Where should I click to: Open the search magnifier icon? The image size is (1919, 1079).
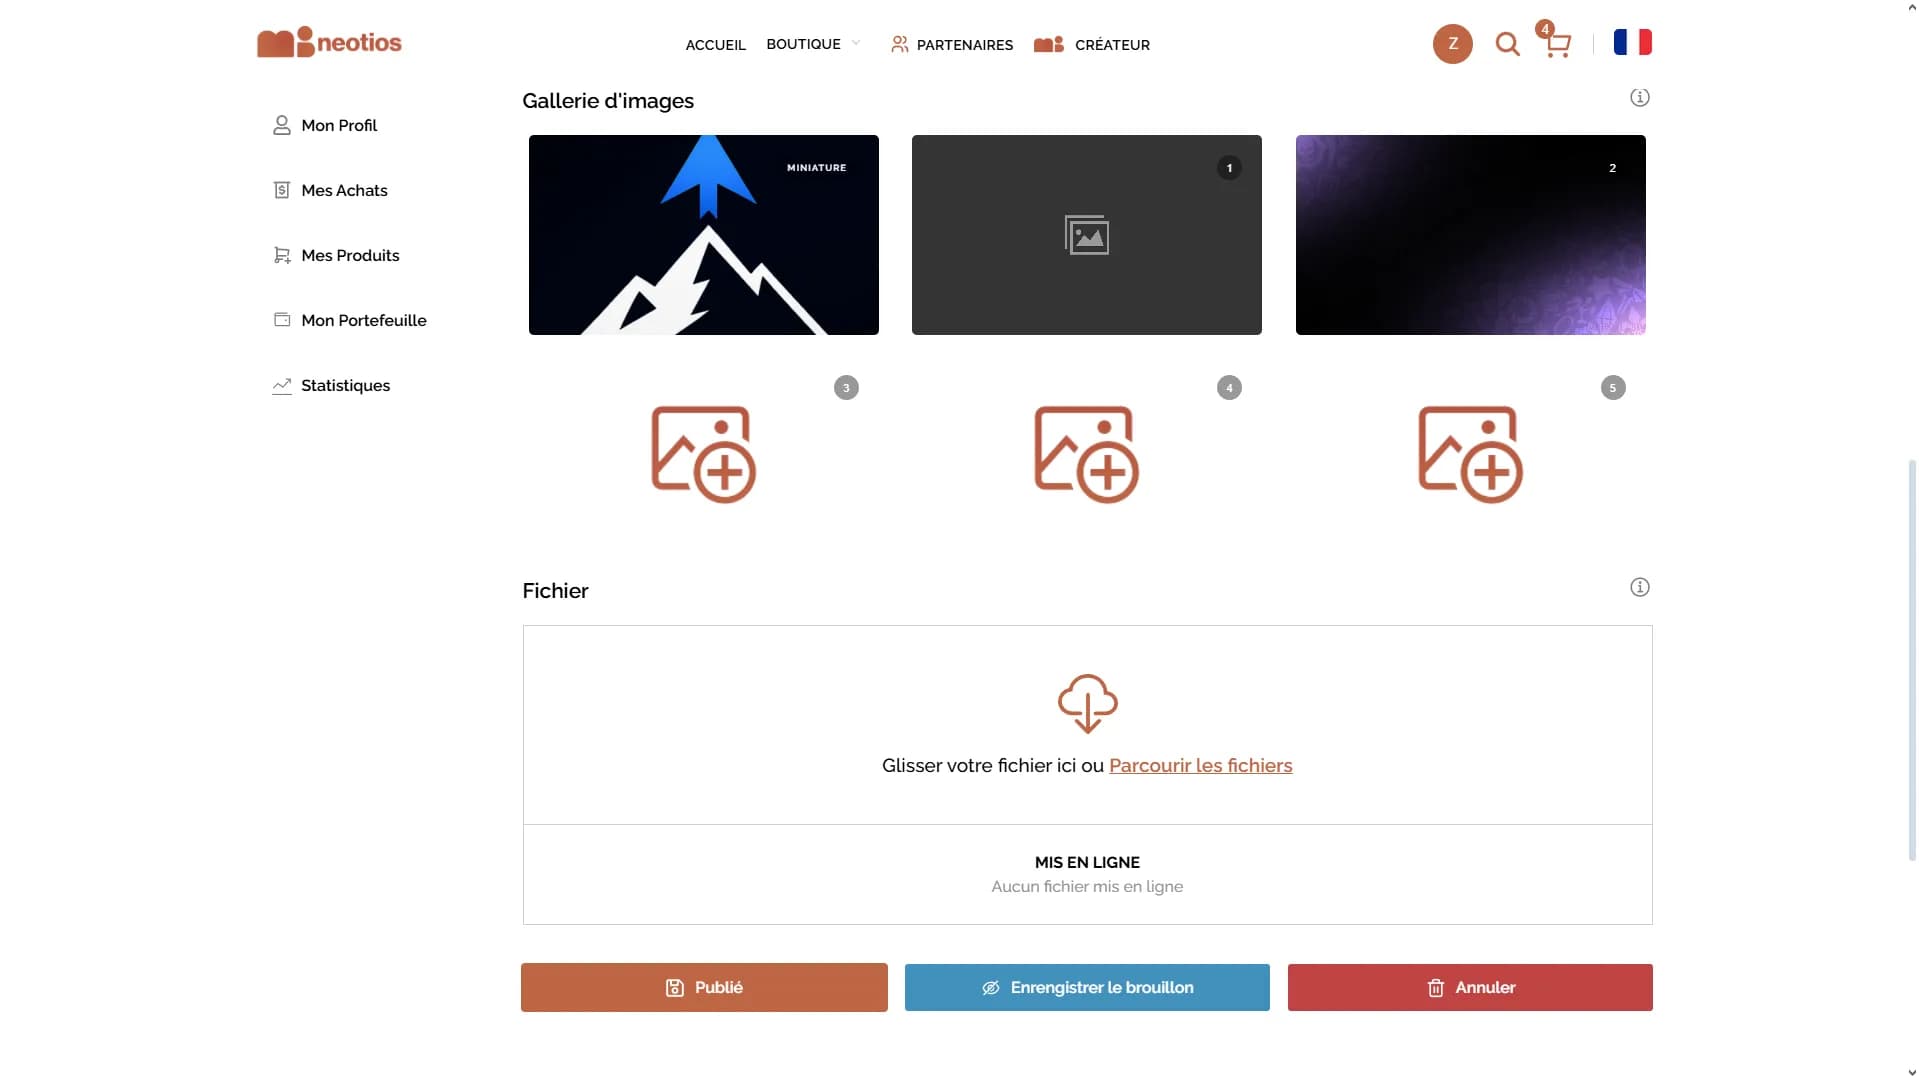[x=1507, y=44]
